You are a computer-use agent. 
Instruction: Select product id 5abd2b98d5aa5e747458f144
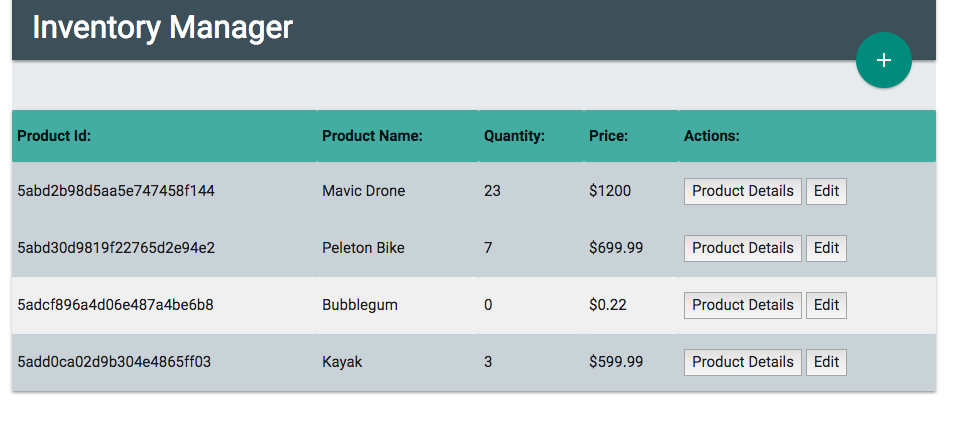[116, 191]
